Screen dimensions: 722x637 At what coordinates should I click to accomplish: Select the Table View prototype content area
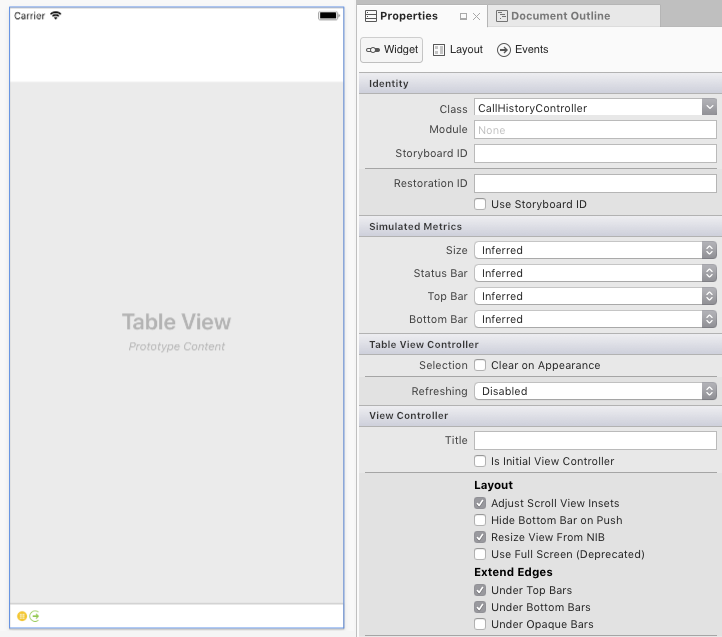tap(177, 332)
